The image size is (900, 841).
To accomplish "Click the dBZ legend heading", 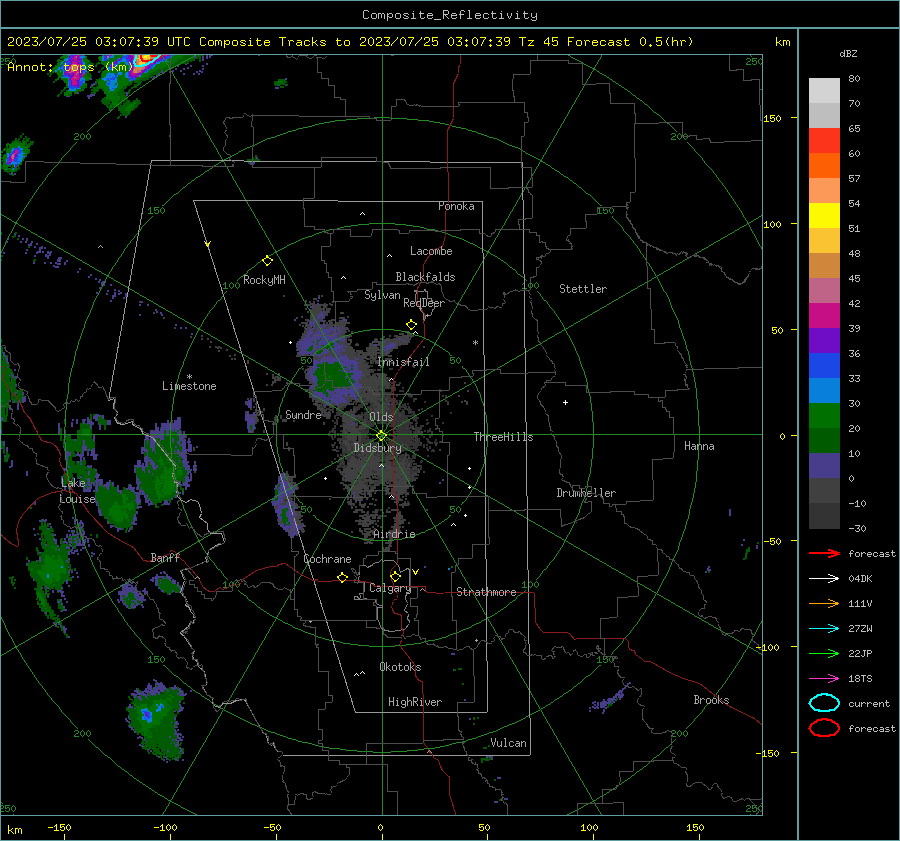I will [x=848, y=53].
